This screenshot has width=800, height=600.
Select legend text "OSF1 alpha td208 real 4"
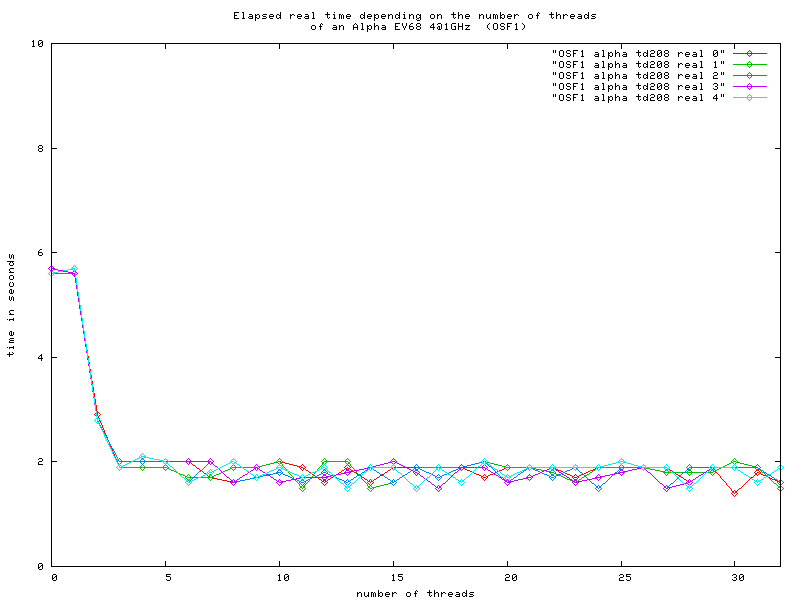coord(638,96)
